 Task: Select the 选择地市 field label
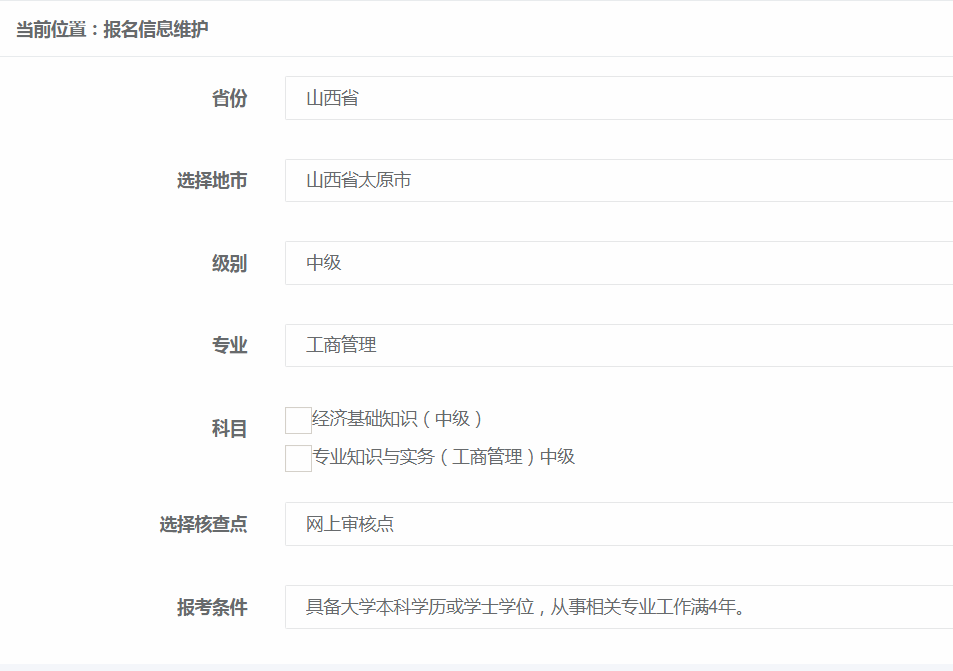click(212, 181)
